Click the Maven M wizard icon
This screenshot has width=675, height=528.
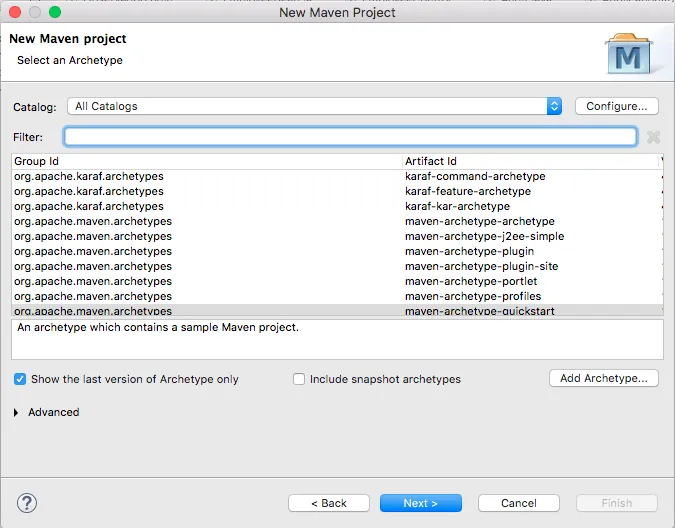tap(629, 54)
